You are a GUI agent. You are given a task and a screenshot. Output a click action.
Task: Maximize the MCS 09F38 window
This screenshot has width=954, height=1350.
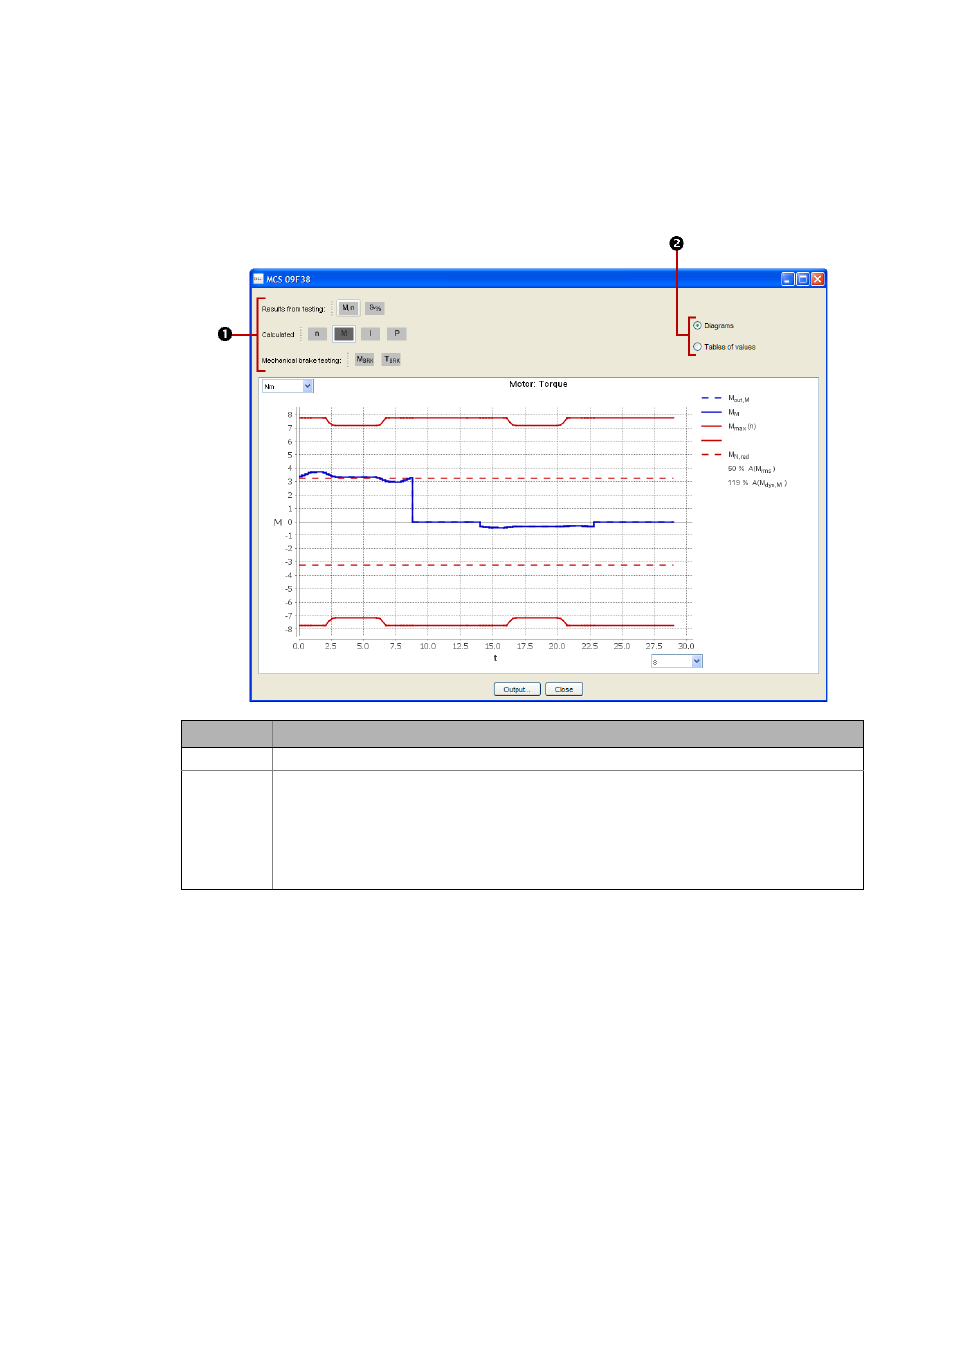802,279
